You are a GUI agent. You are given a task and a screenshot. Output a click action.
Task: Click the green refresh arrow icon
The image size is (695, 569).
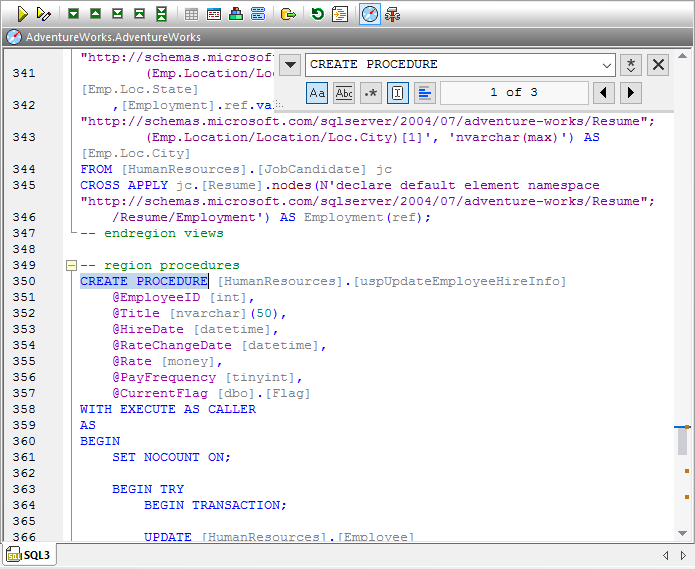317,14
